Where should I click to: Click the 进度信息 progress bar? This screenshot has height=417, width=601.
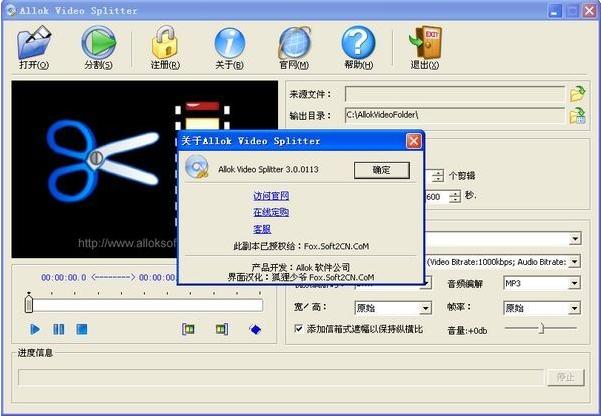tap(281, 377)
